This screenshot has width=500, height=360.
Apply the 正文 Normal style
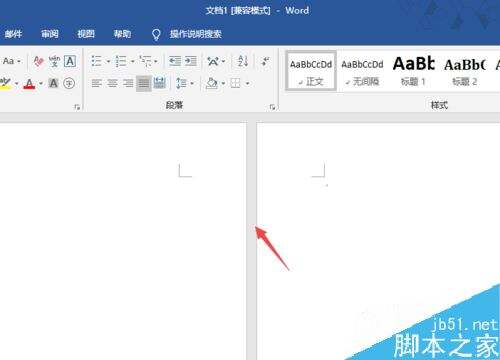[x=311, y=71]
